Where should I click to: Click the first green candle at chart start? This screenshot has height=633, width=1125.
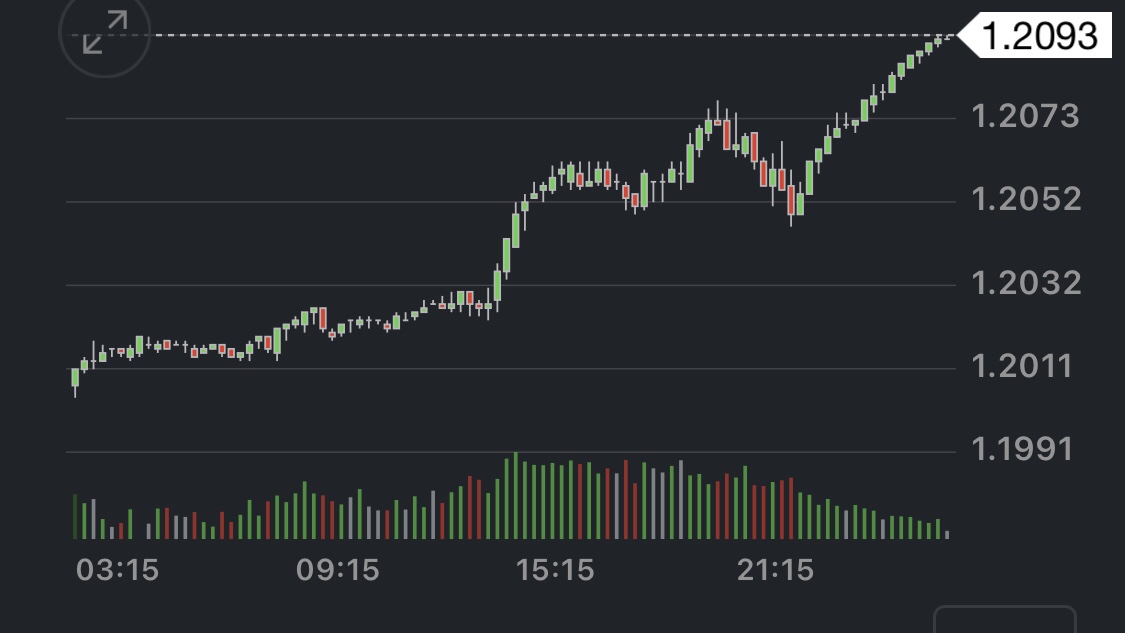pos(75,377)
